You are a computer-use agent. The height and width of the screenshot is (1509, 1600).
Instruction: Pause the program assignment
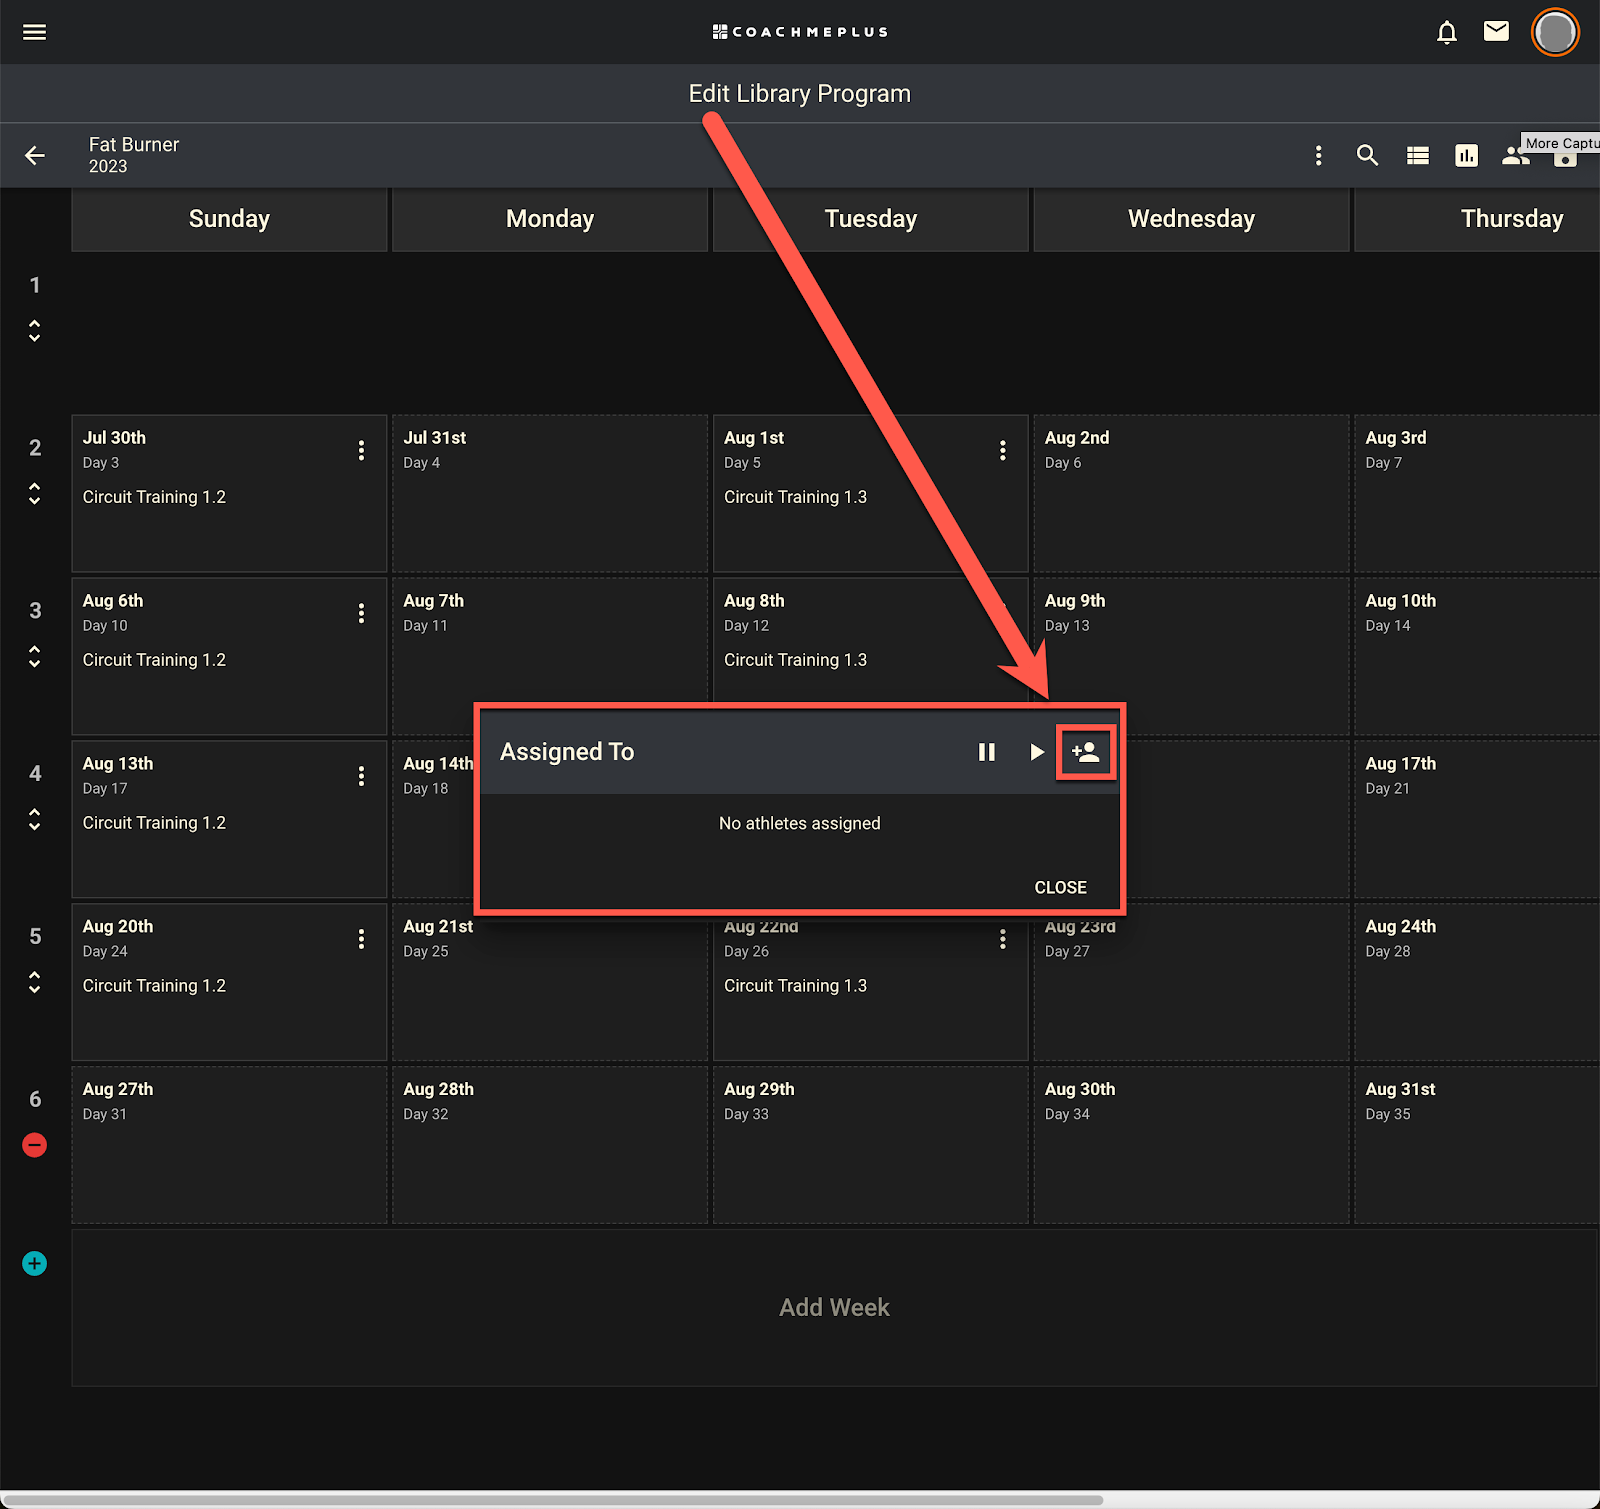987,752
